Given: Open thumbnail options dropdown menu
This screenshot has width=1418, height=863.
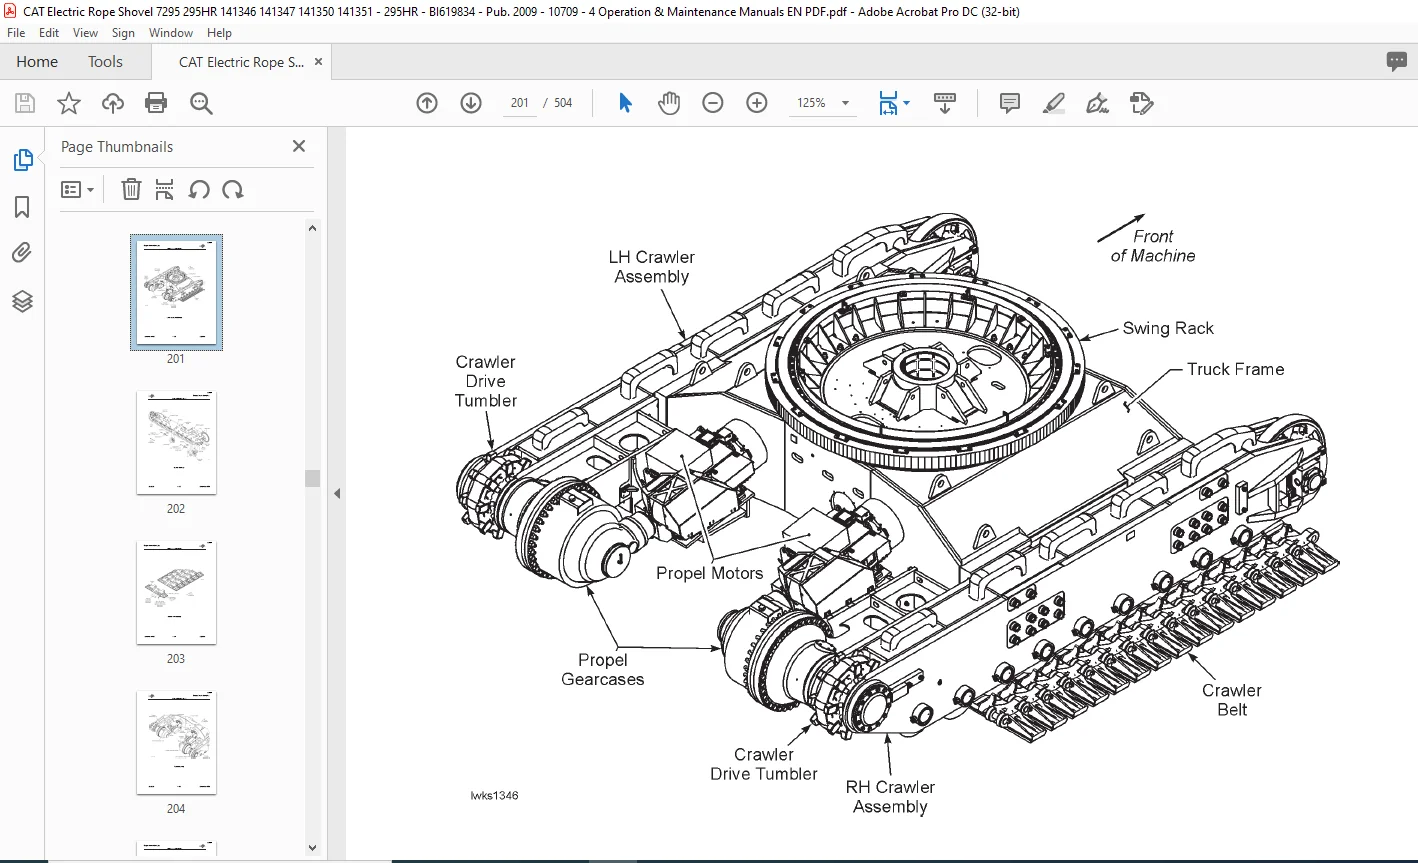Looking at the screenshot, I should (78, 189).
